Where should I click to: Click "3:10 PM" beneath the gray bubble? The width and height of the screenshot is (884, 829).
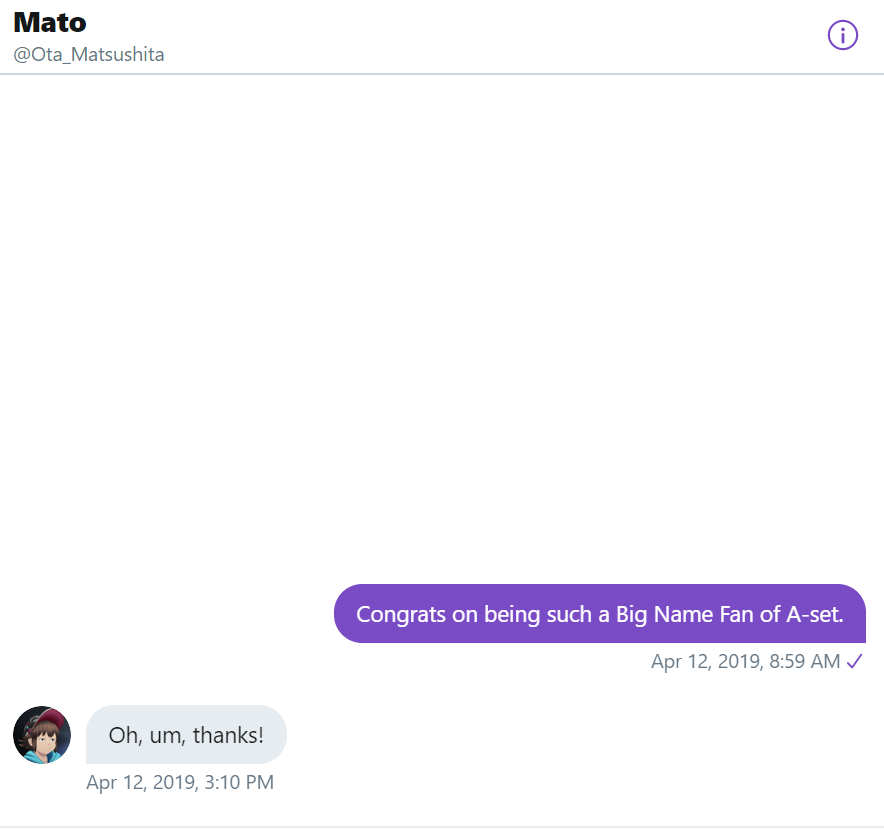[239, 782]
